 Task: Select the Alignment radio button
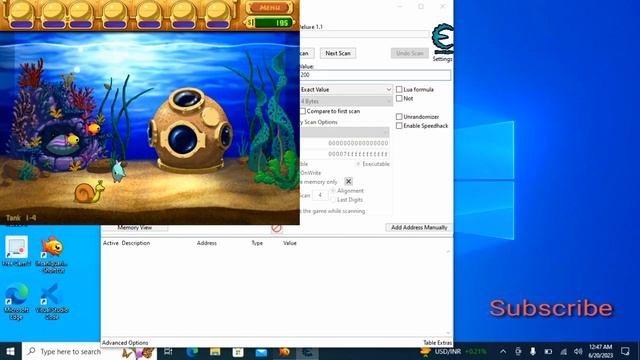click(x=333, y=191)
